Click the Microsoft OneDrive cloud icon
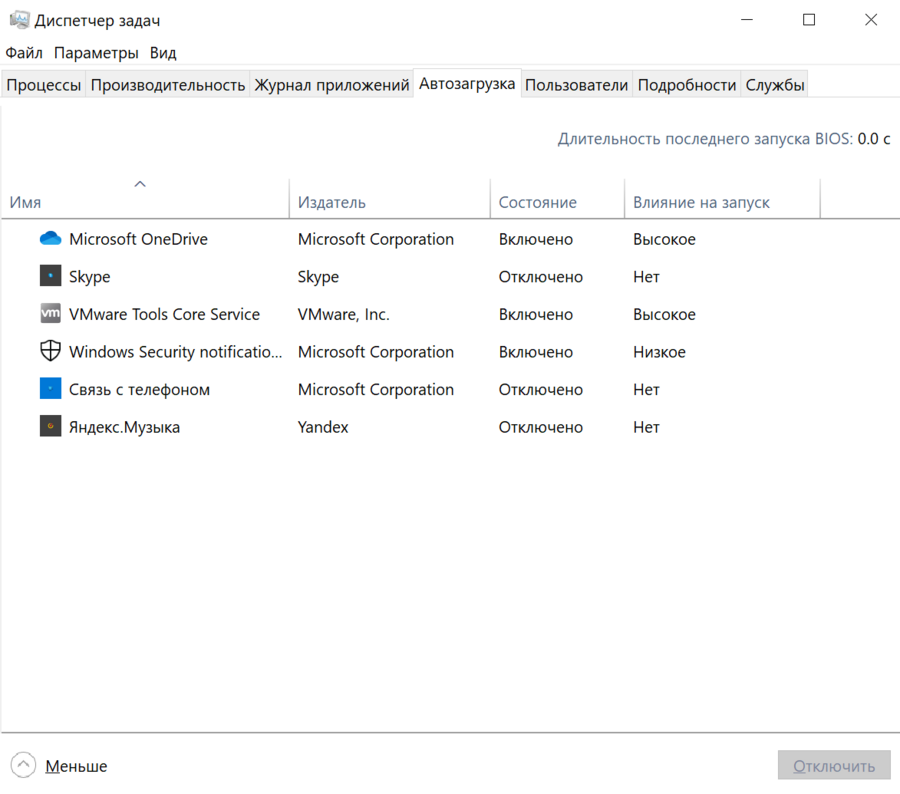 [50, 239]
